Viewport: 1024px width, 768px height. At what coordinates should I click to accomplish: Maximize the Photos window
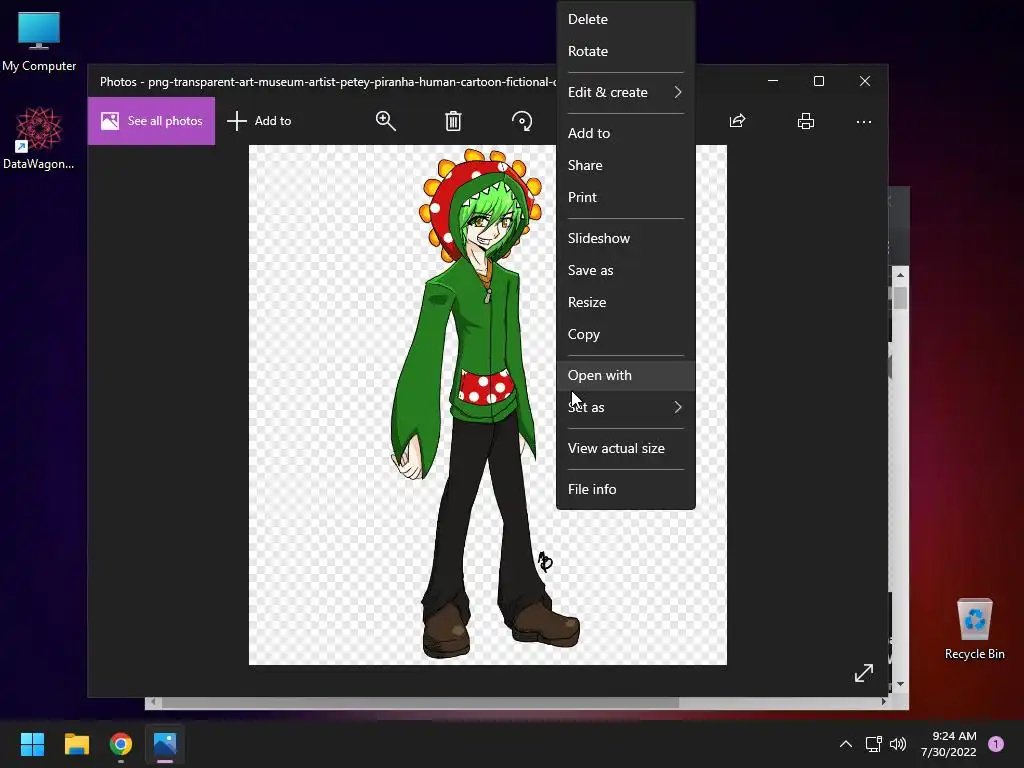(819, 81)
